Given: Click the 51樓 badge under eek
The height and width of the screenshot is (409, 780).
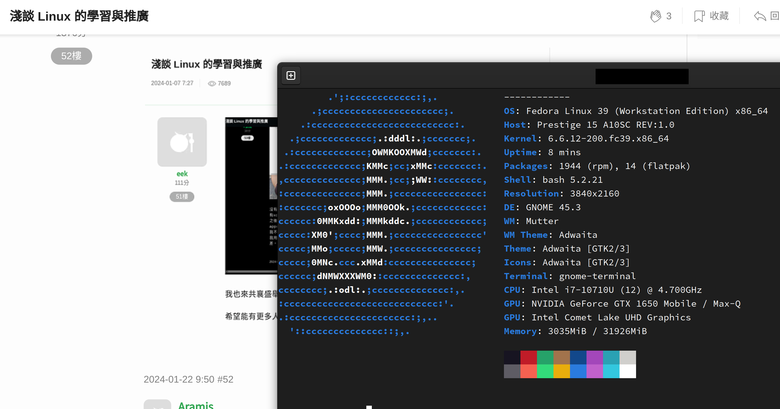Looking at the screenshot, I should click(x=182, y=197).
